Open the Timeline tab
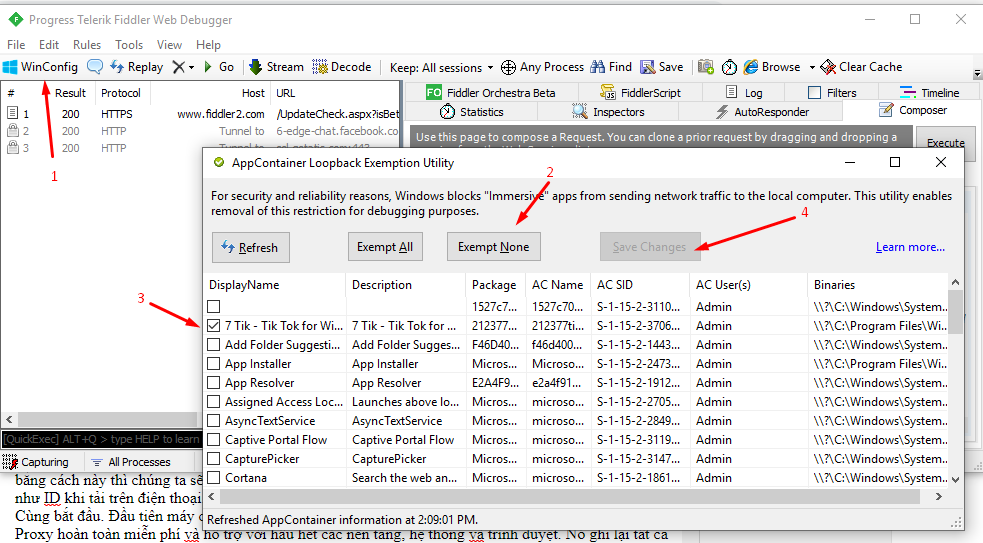Image resolution: width=983 pixels, height=543 pixels. [929, 93]
